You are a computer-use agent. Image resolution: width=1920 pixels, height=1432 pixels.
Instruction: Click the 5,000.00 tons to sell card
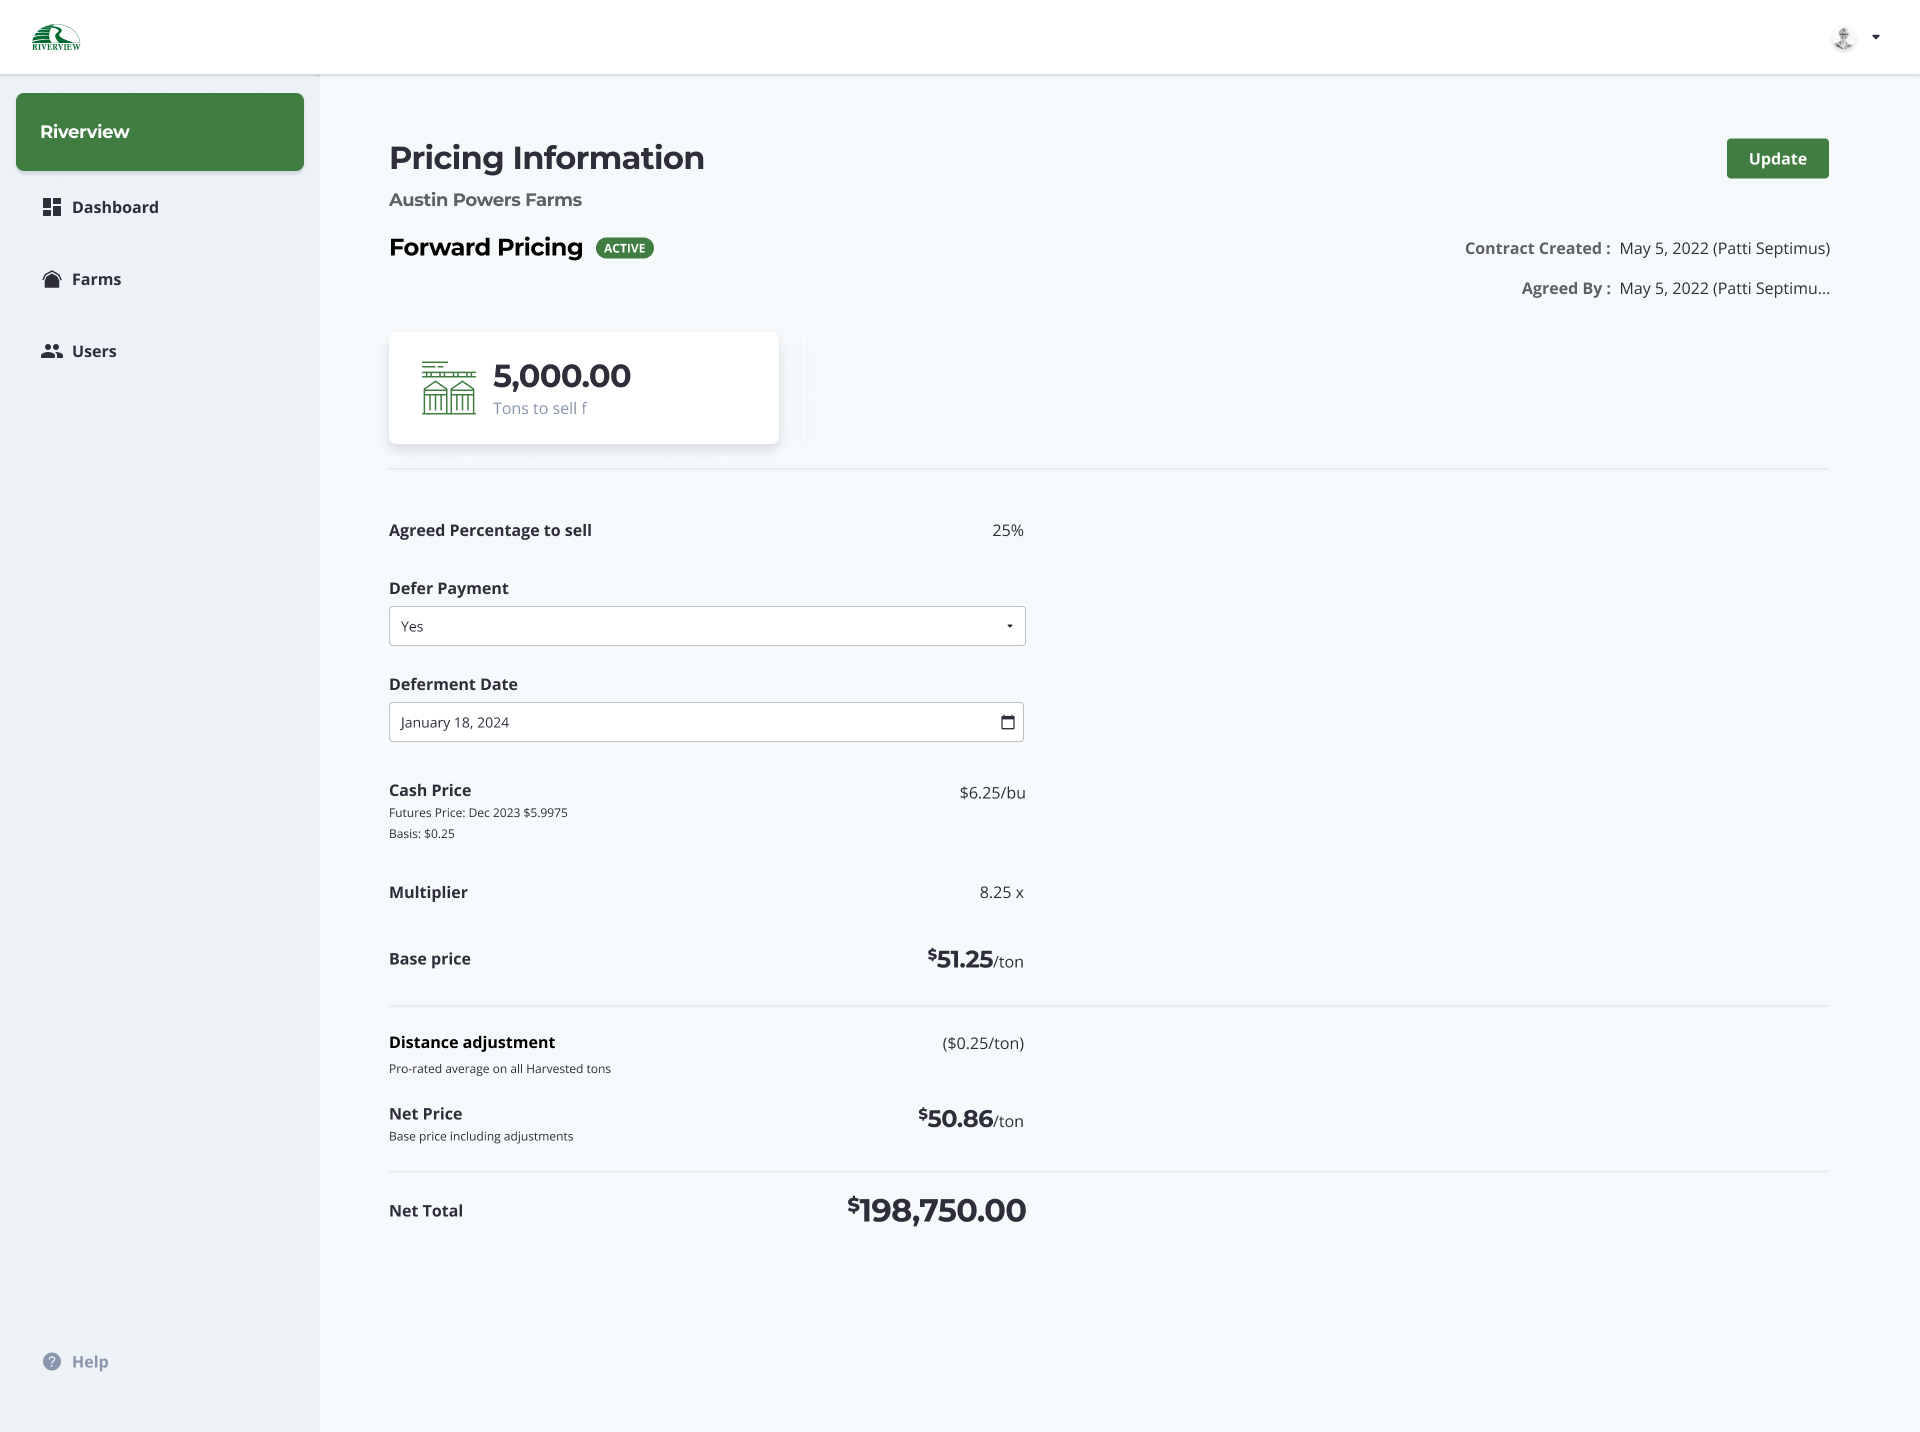[x=583, y=388]
